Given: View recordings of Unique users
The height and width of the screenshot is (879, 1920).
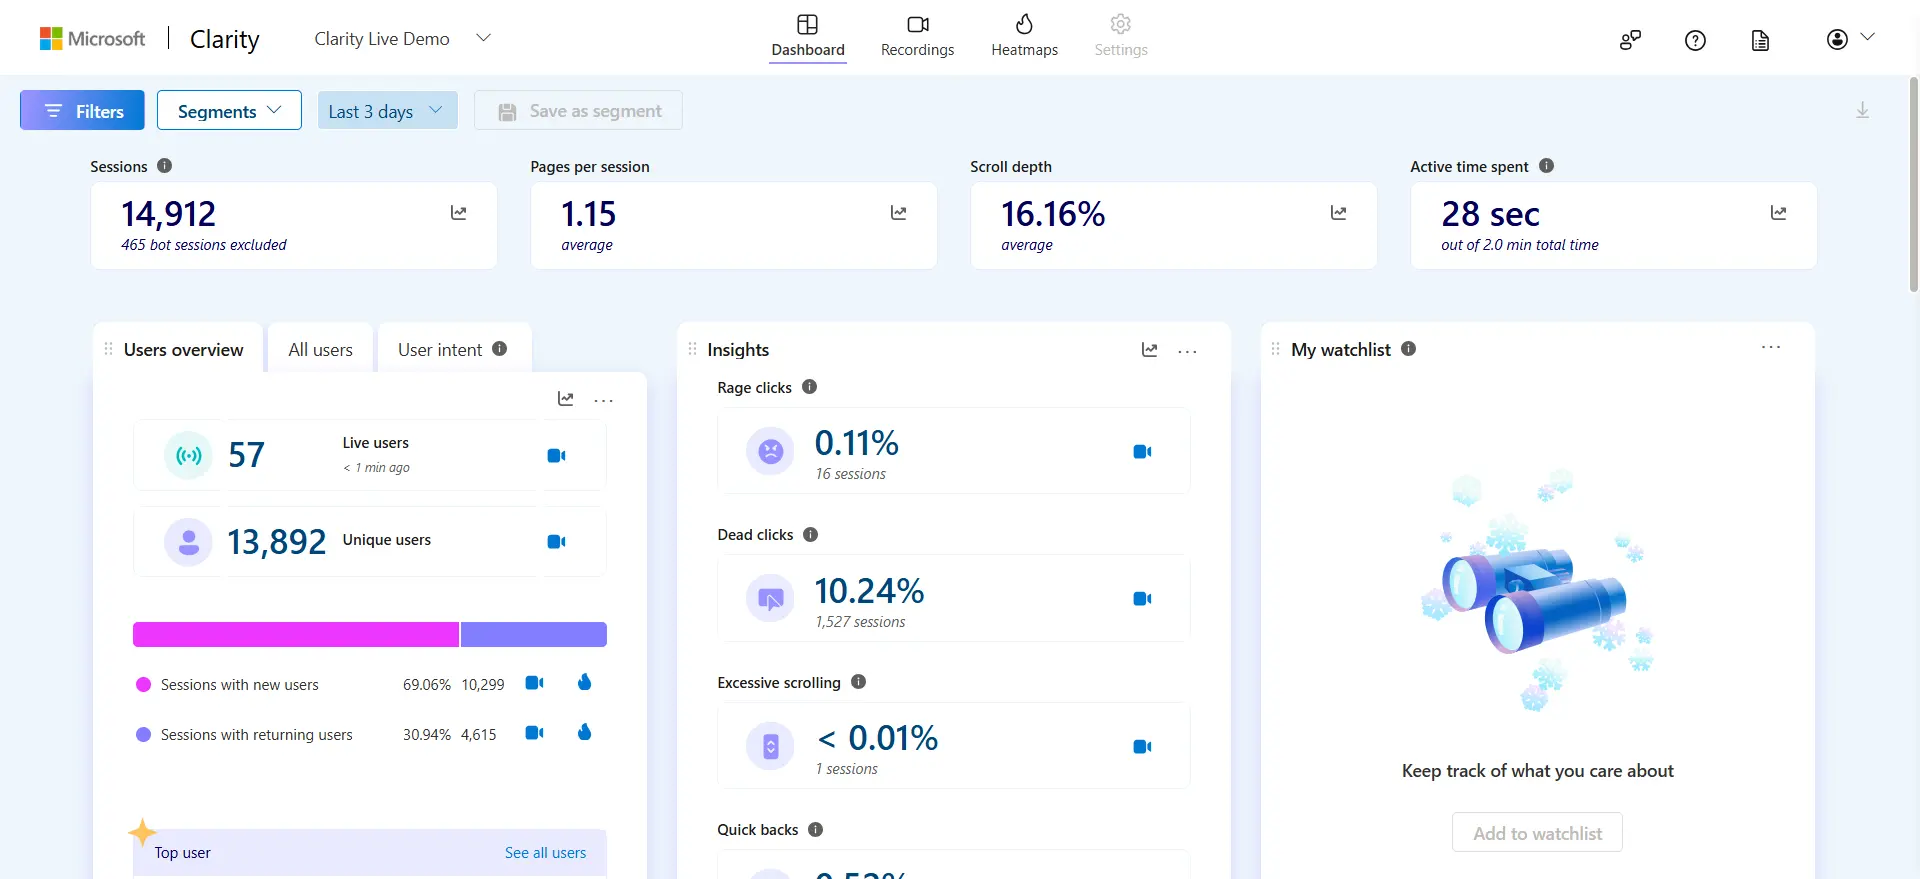Looking at the screenshot, I should click(557, 541).
